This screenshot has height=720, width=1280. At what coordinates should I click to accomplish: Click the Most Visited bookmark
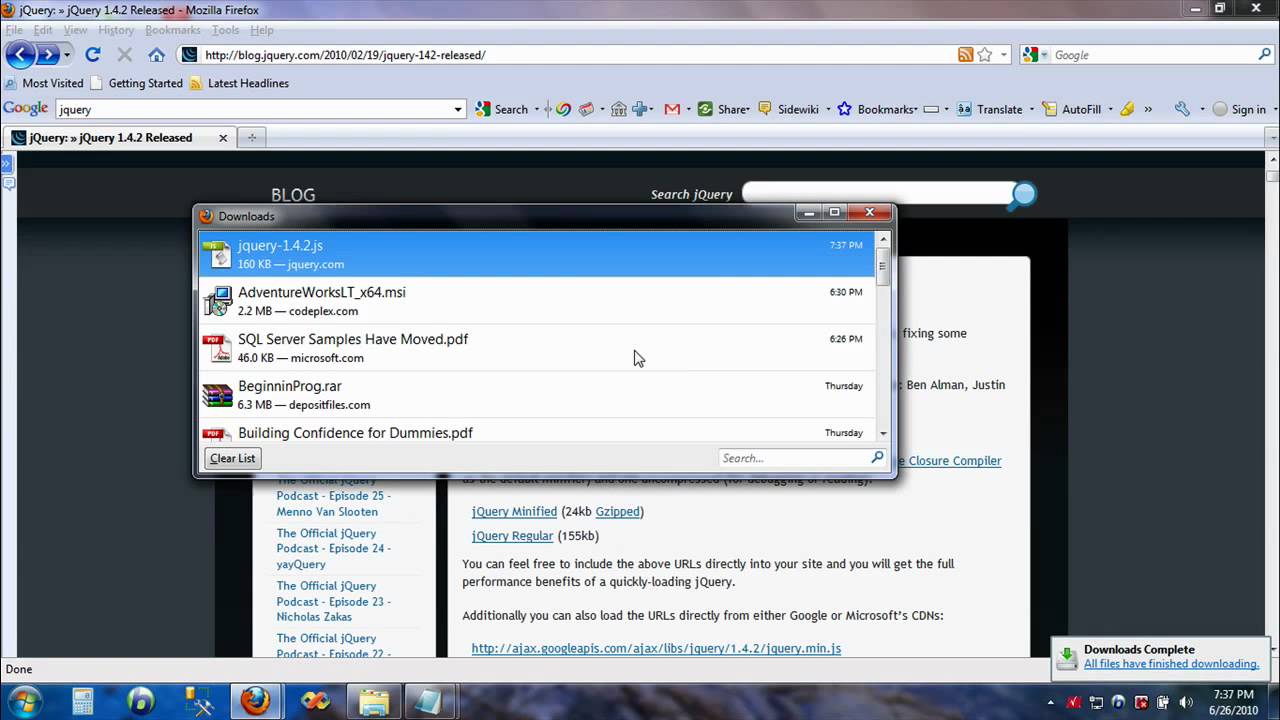[x=44, y=83]
